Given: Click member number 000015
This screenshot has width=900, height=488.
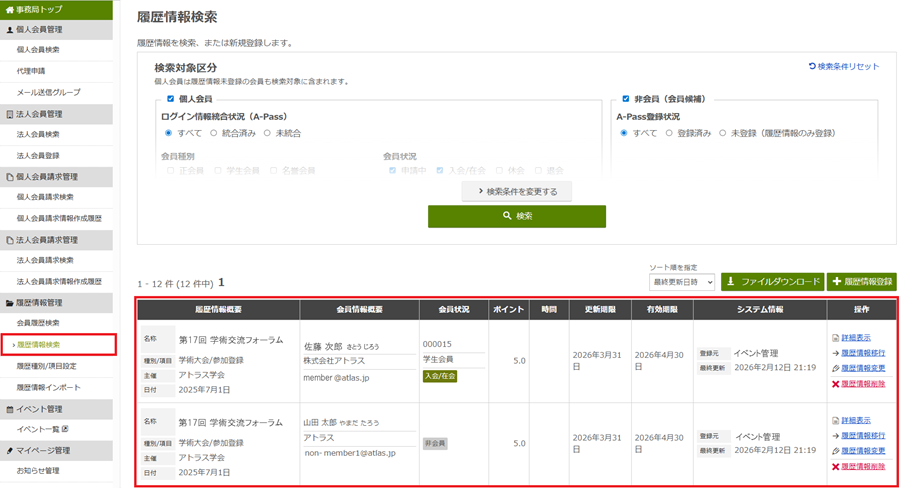Looking at the screenshot, I should coord(437,344).
